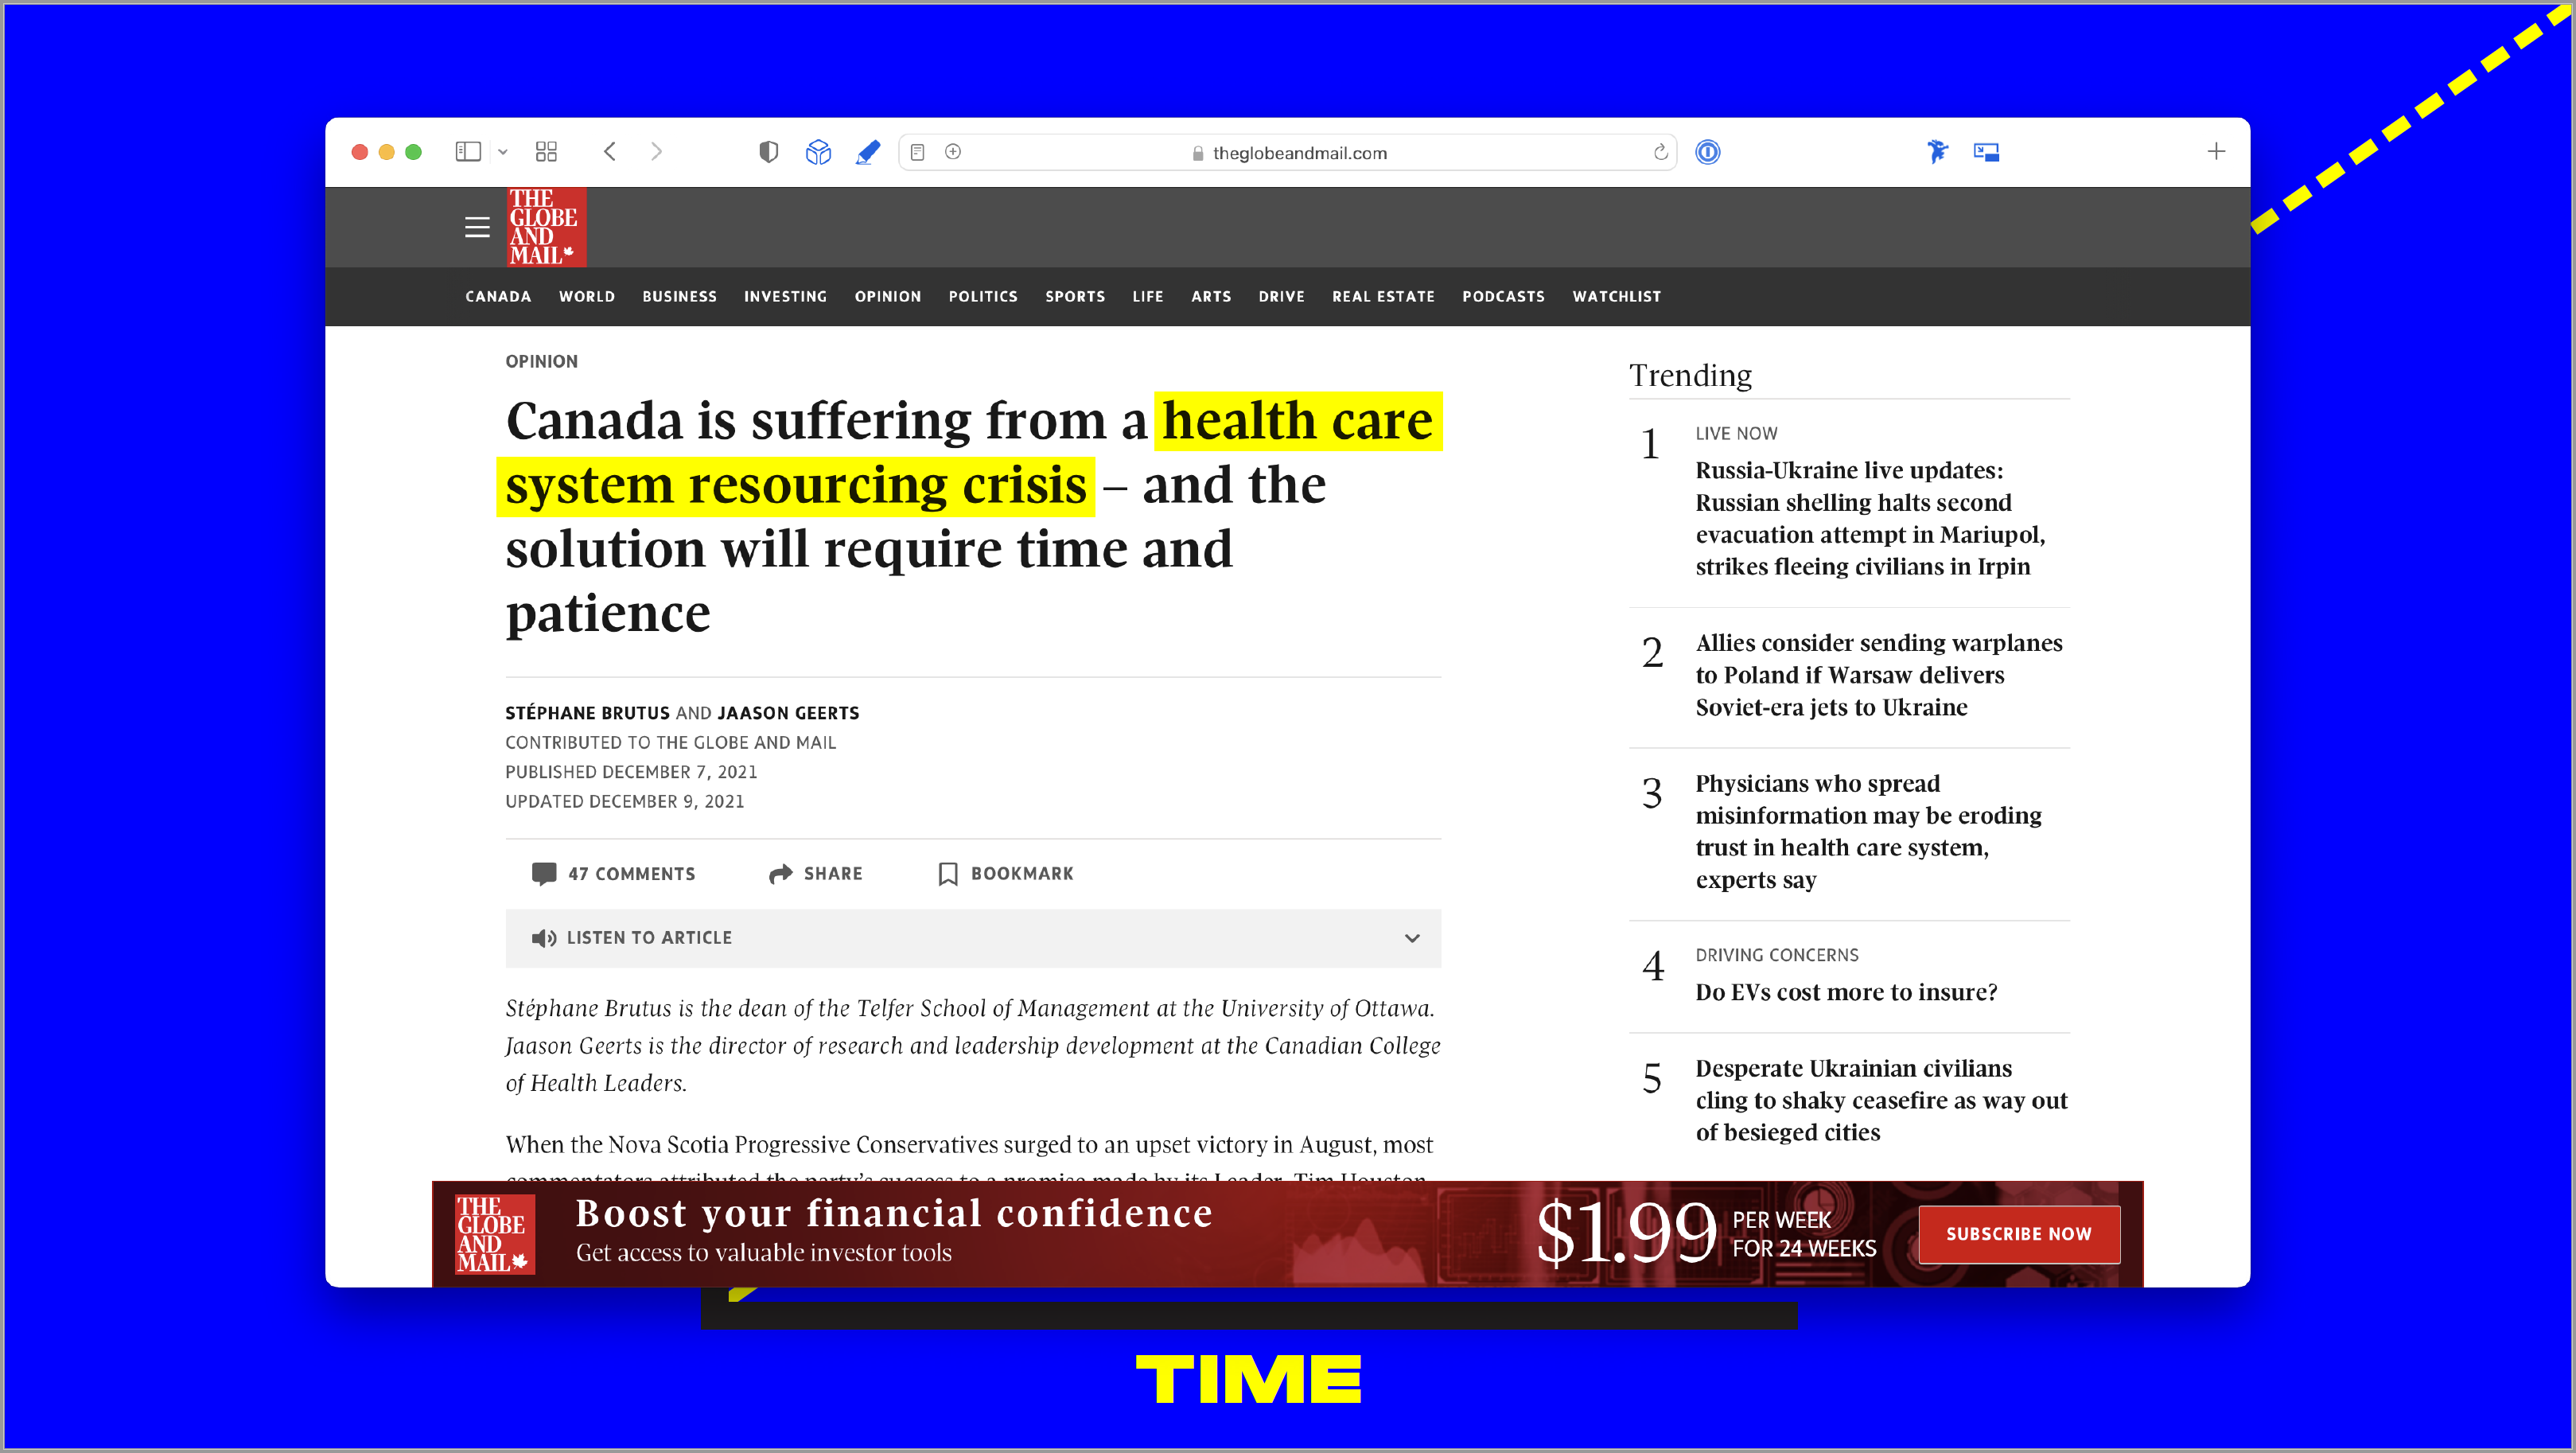This screenshot has width=2576, height=1453.
Task: Open Desperate Ukrainian civilians trending story
Action: click(x=1881, y=1100)
